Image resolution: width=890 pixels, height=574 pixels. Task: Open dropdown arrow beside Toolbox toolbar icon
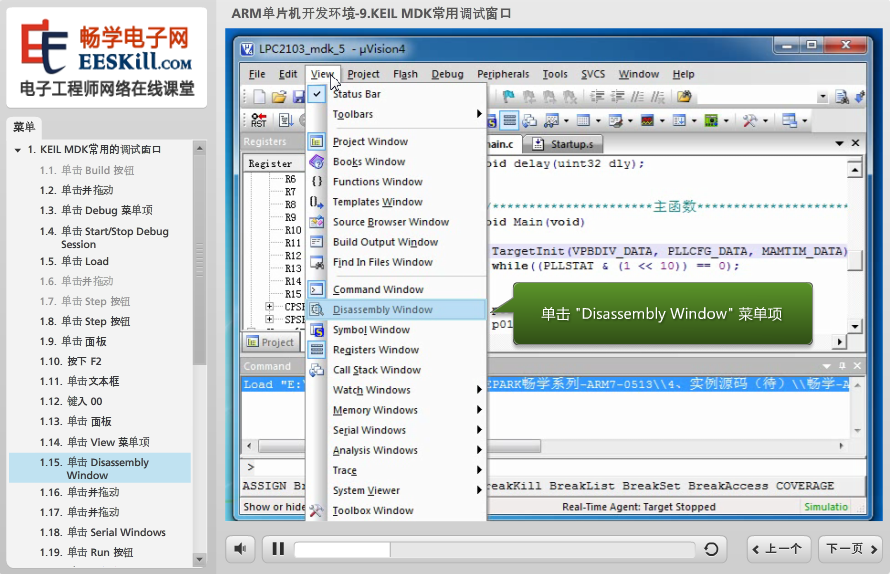pos(765,120)
